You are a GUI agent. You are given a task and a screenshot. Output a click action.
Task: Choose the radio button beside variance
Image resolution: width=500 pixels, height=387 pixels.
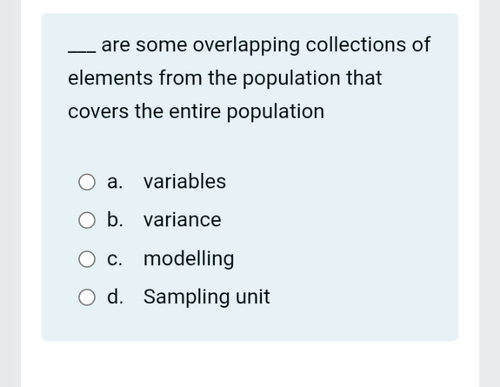click(x=87, y=220)
